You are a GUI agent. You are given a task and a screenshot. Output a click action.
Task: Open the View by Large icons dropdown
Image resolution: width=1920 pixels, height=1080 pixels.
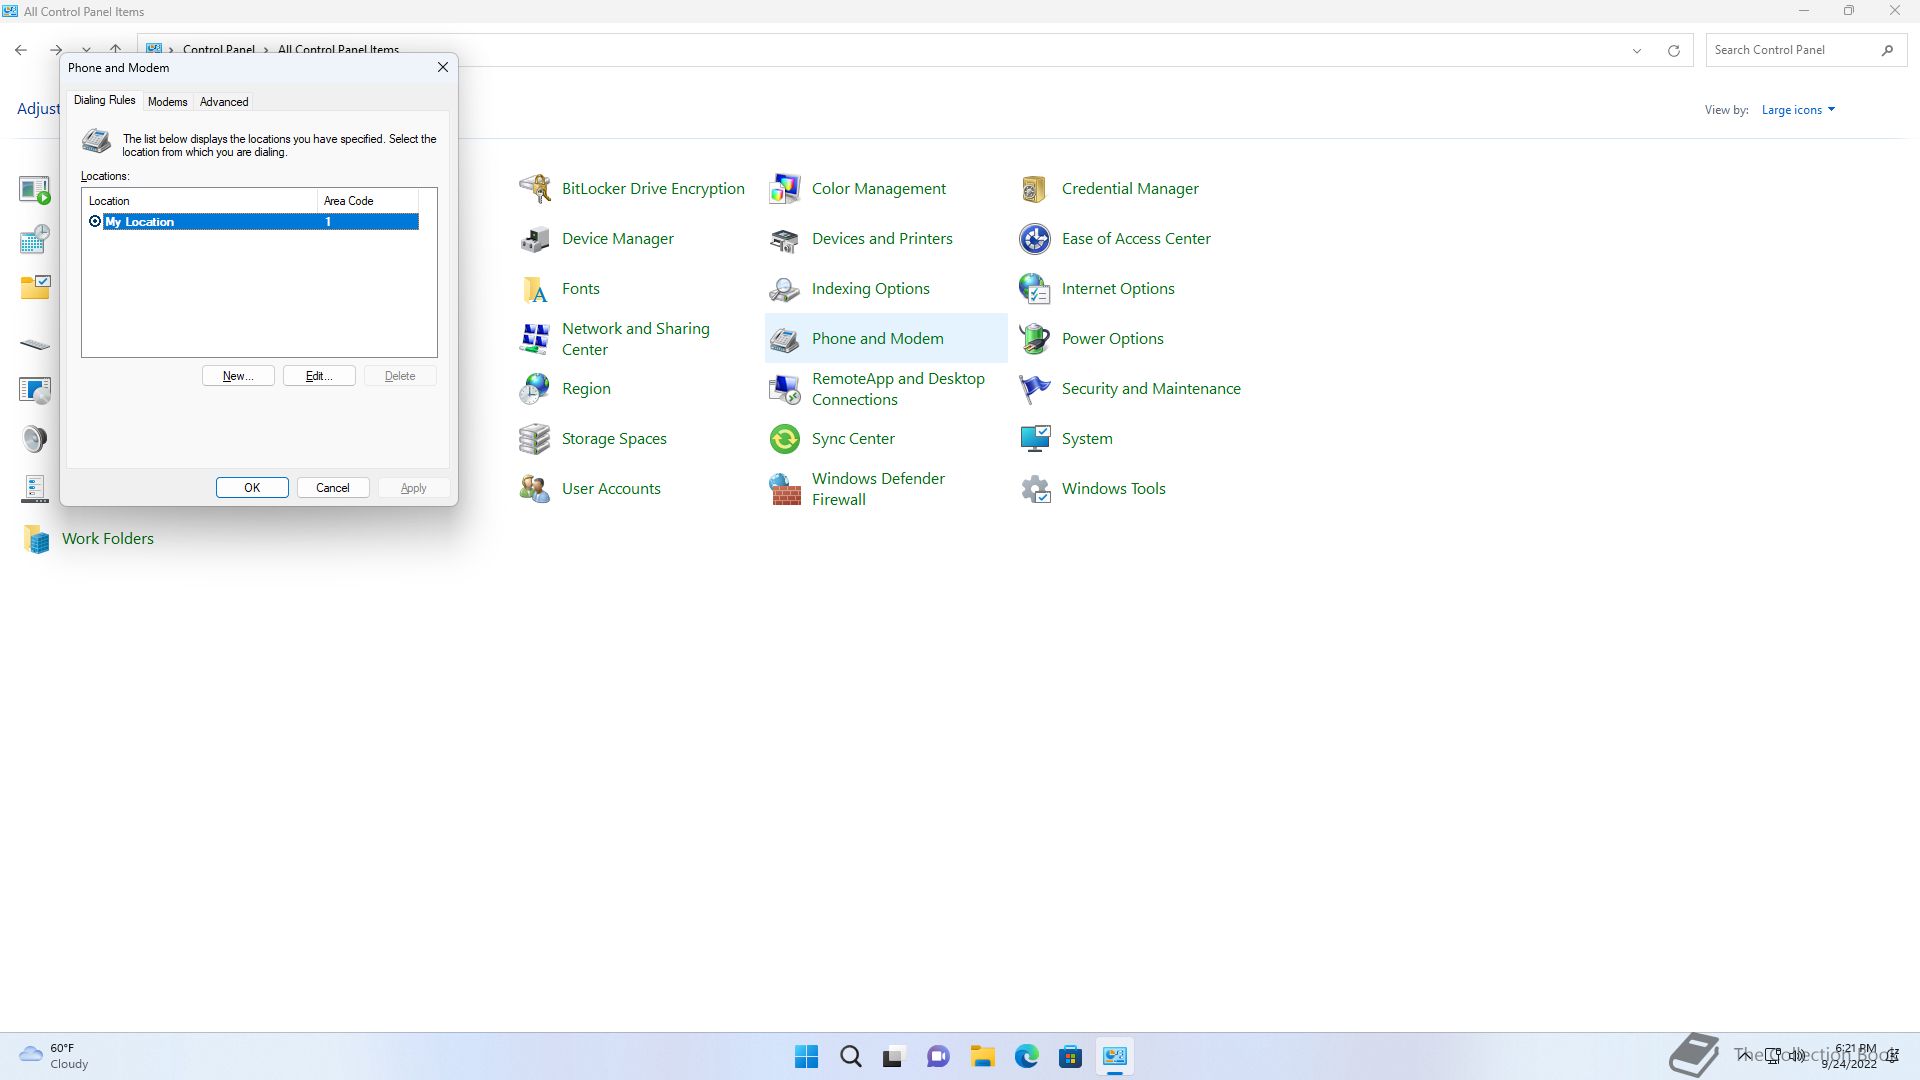pyautogui.click(x=1798, y=110)
